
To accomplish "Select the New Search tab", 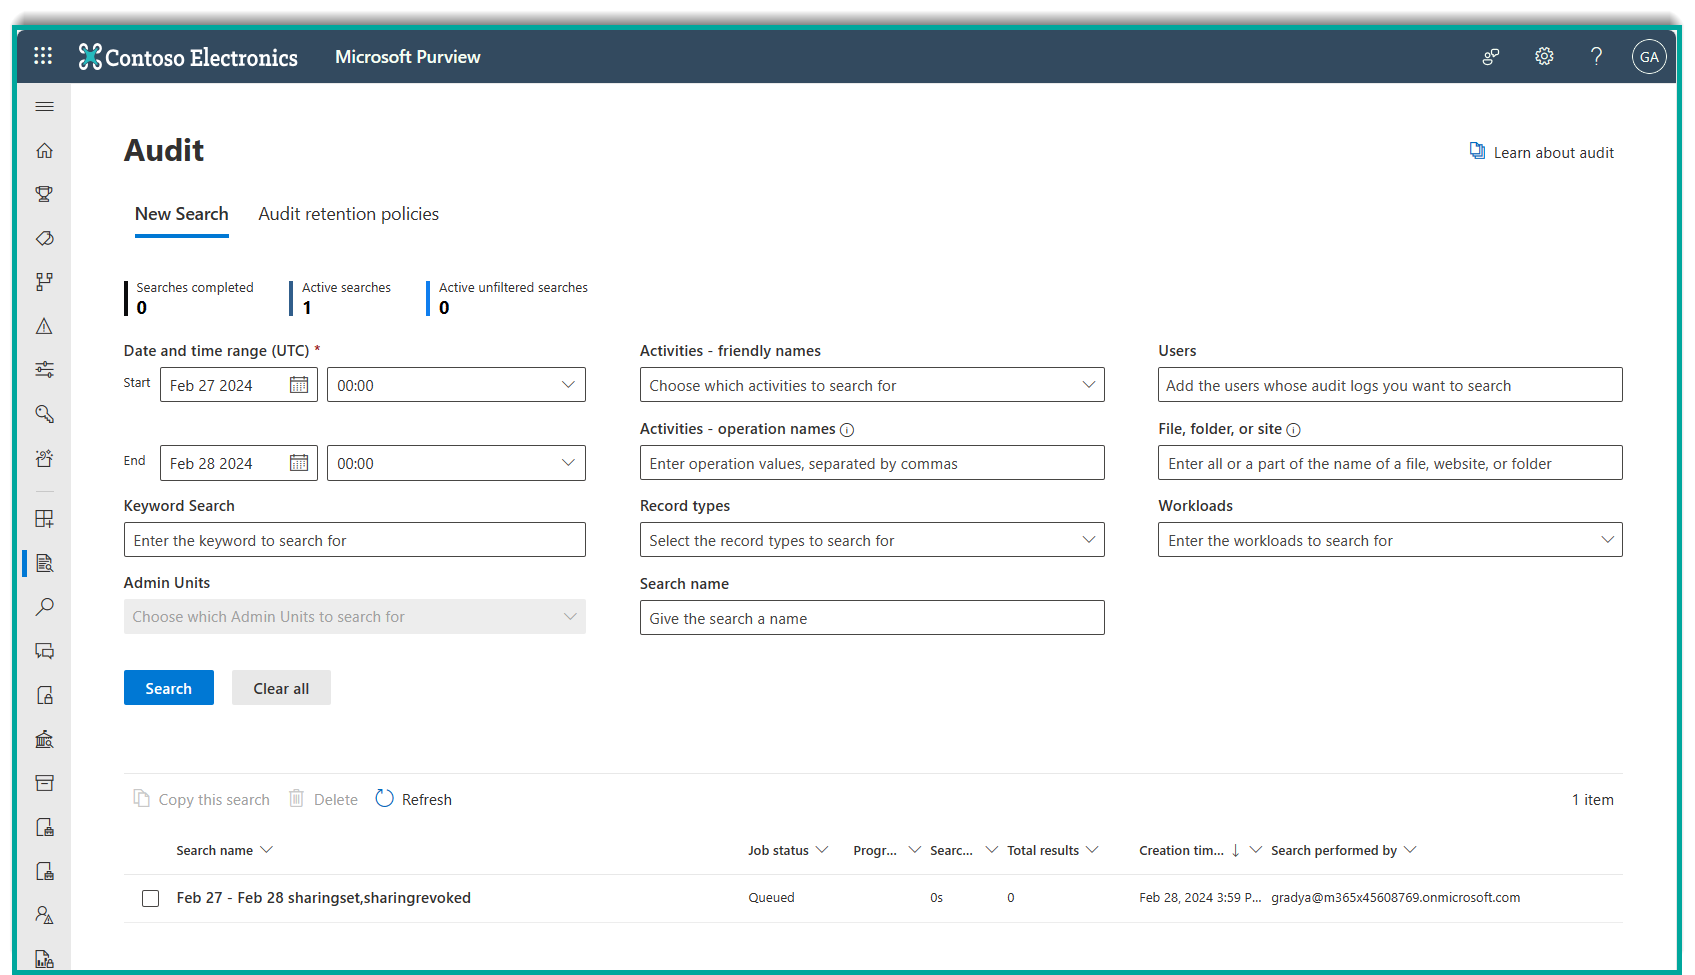I will pos(181,213).
